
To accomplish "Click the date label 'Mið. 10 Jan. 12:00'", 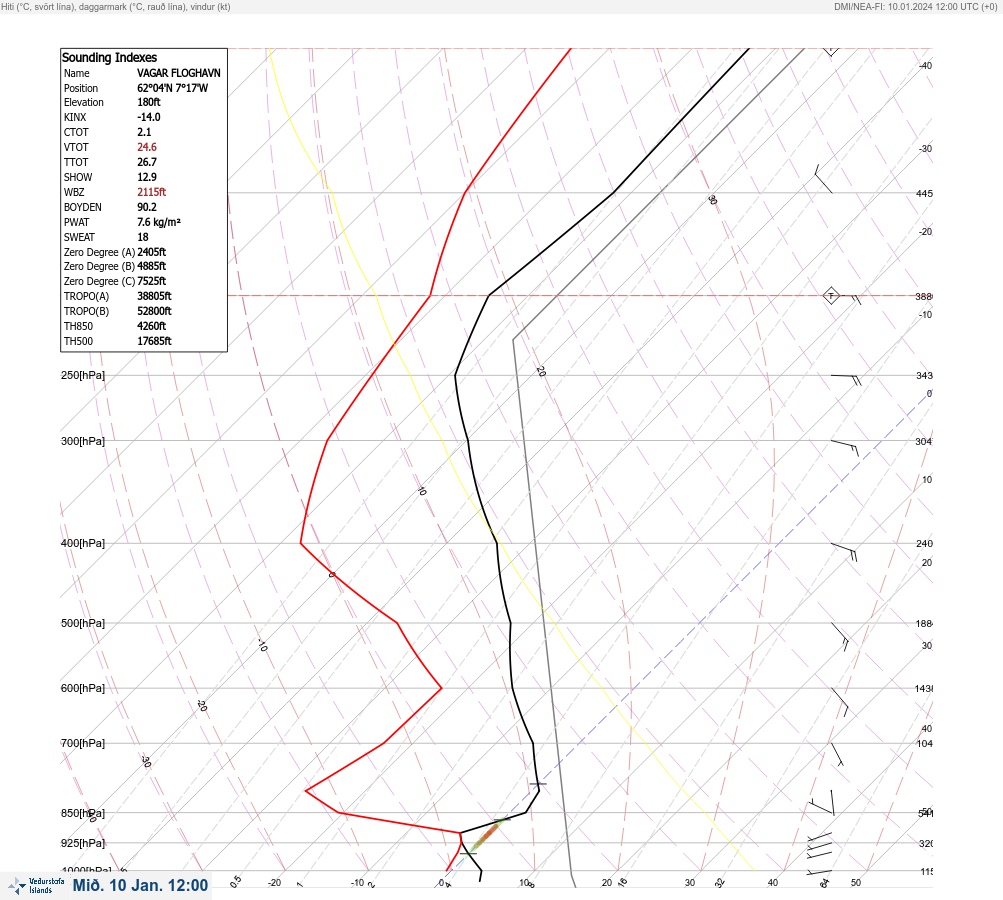I will coord(140,885).
